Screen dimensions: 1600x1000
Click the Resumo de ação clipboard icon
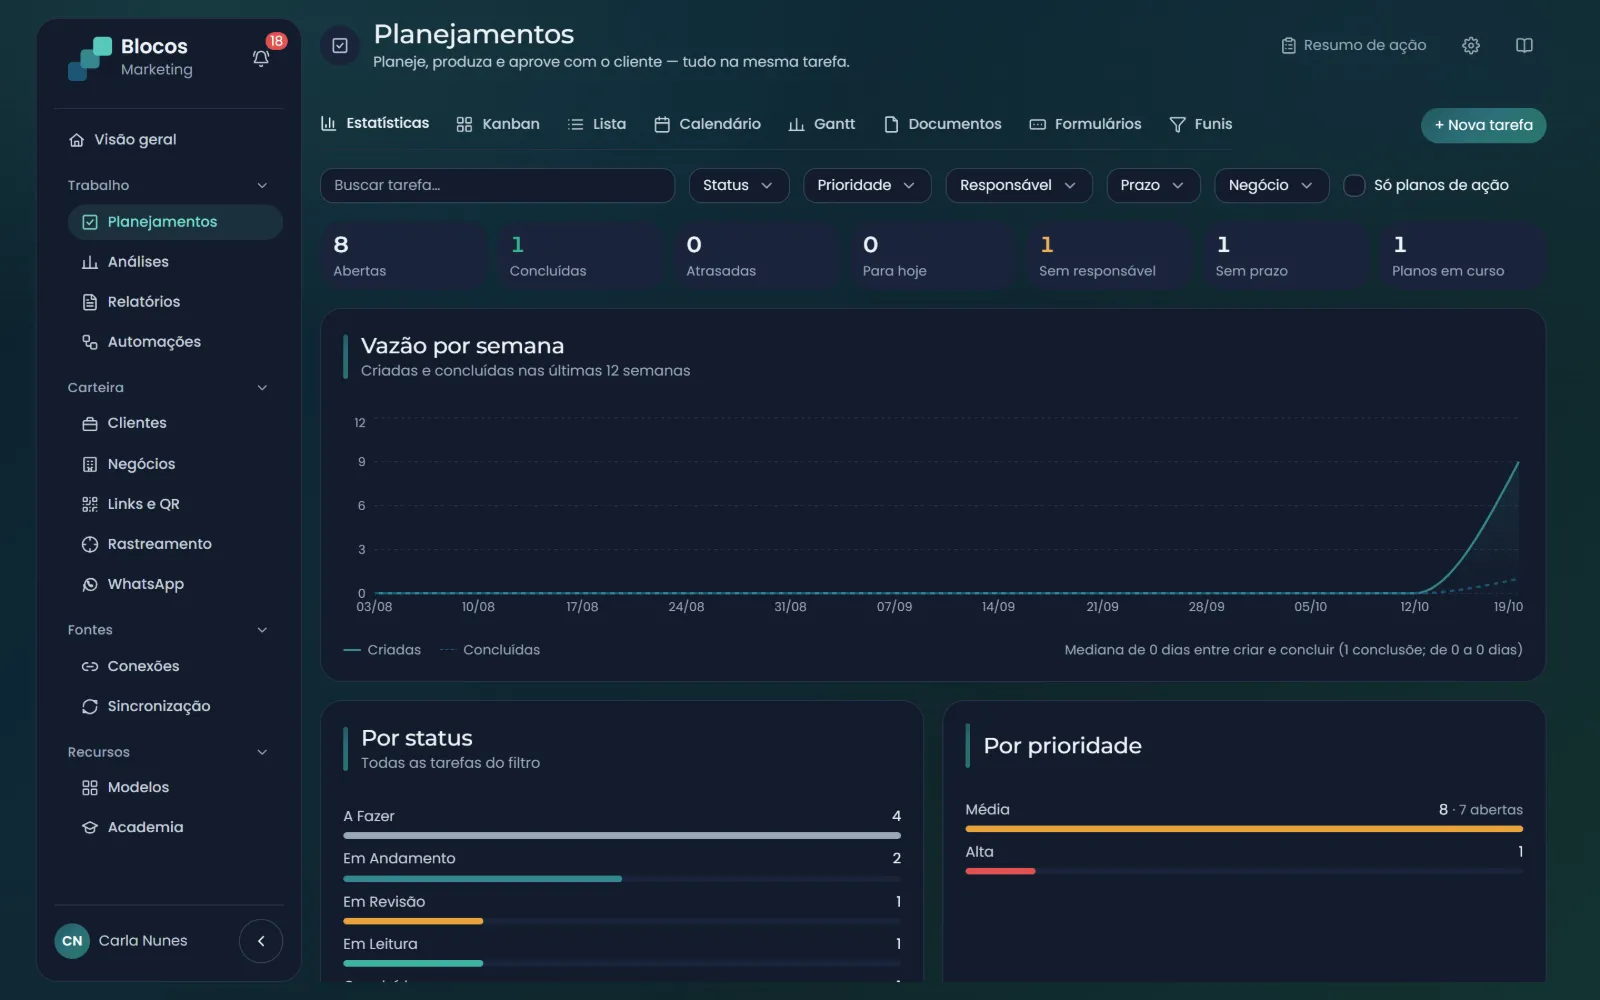coord(1289,45)
